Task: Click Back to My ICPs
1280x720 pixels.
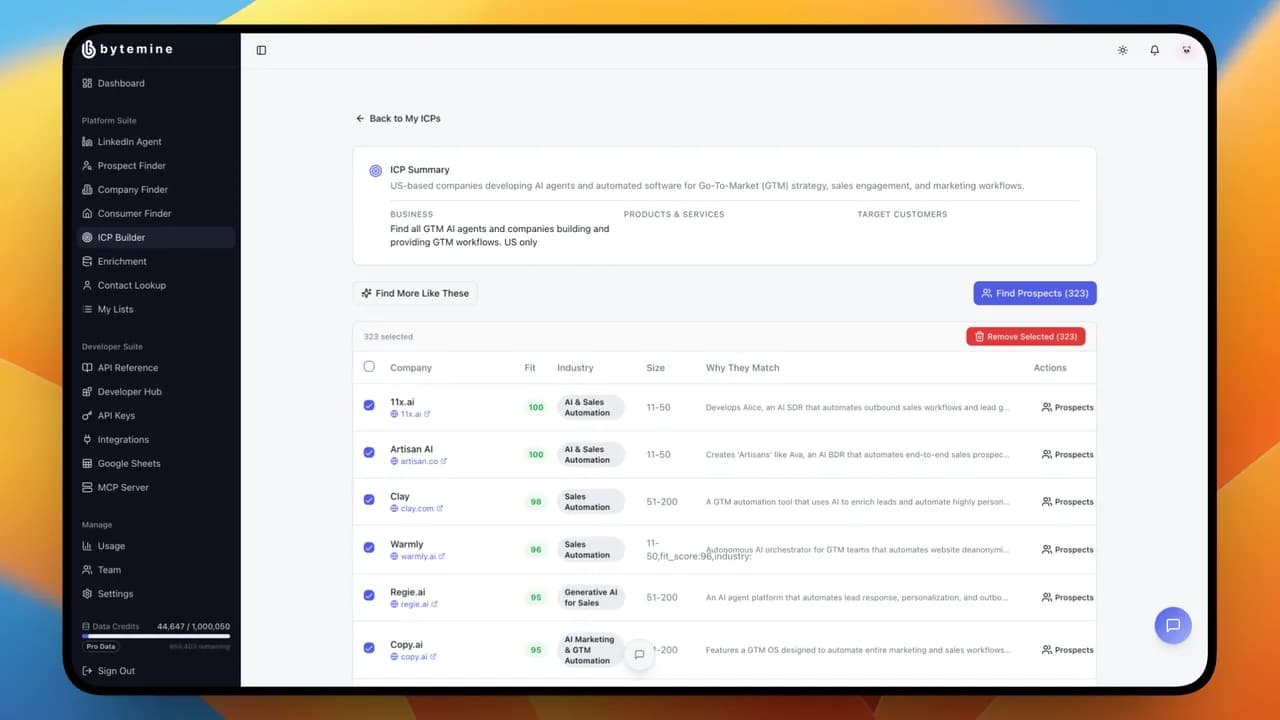Action: pos(398,118)
